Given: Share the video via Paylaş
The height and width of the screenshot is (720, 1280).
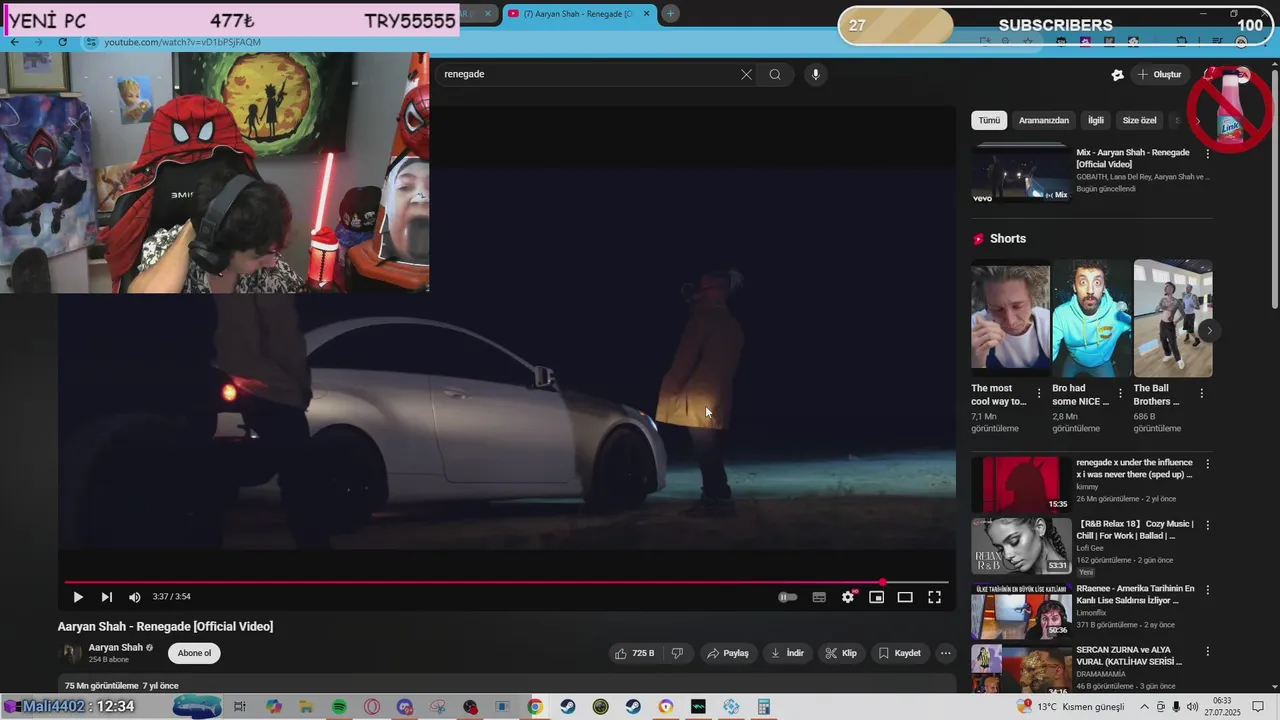Looking at the screenshot, I should point(727,653).
